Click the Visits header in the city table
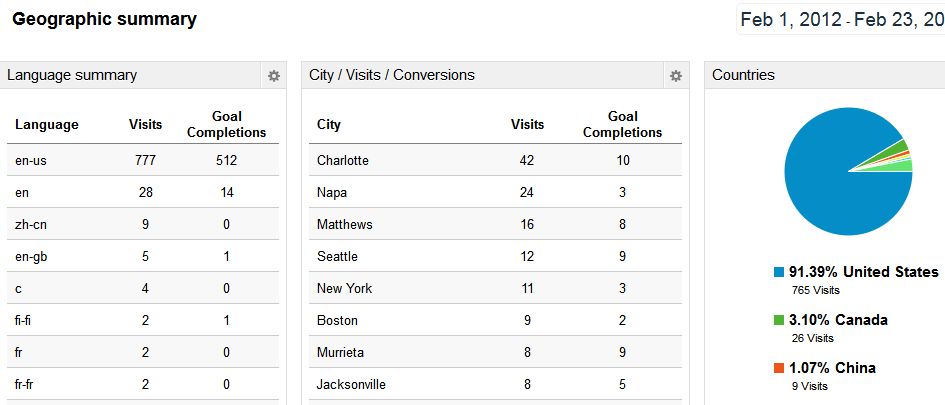Image resolution: width=945 pixels, height=405 pixels. point(527,125)
